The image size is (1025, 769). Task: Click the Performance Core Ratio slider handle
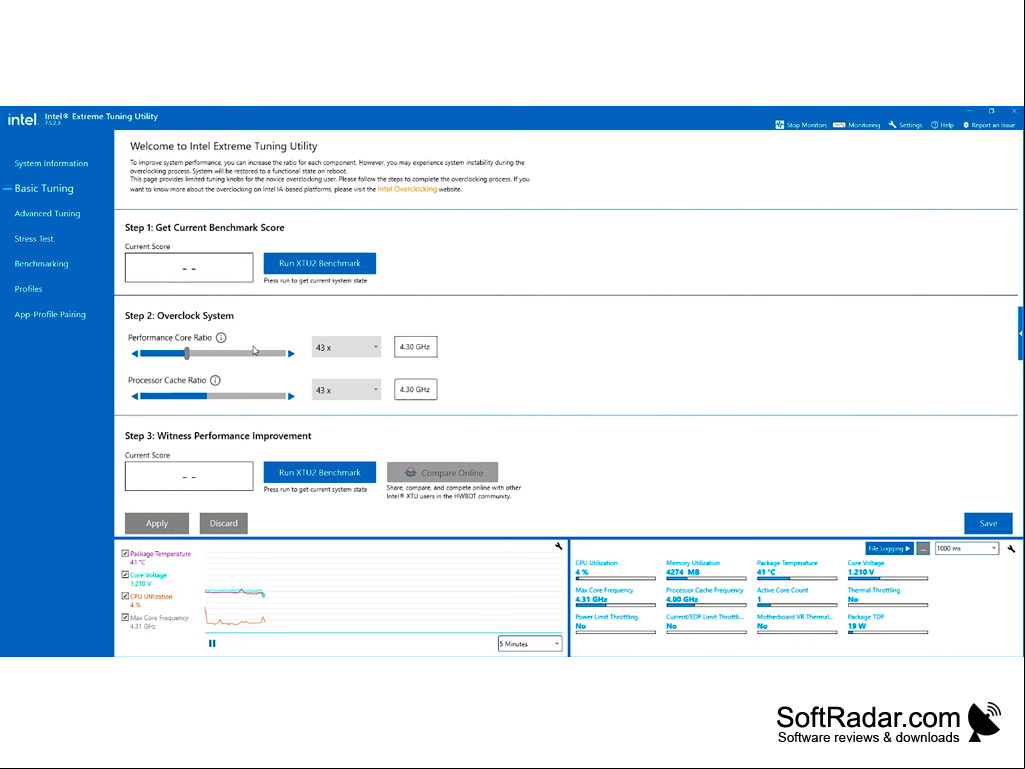(x=187, y=354)
